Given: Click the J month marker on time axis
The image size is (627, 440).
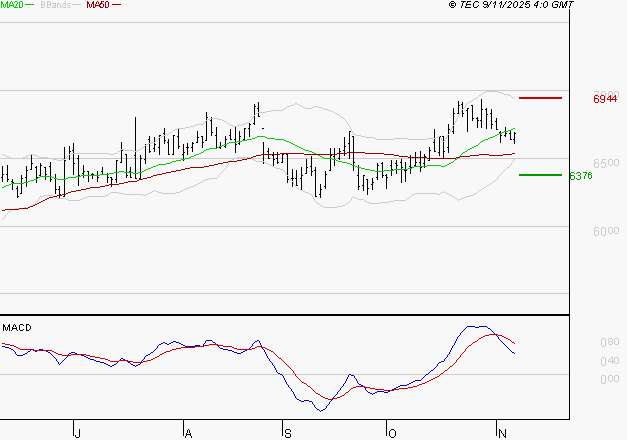Looking at the screenshot, I should point(77,433).
